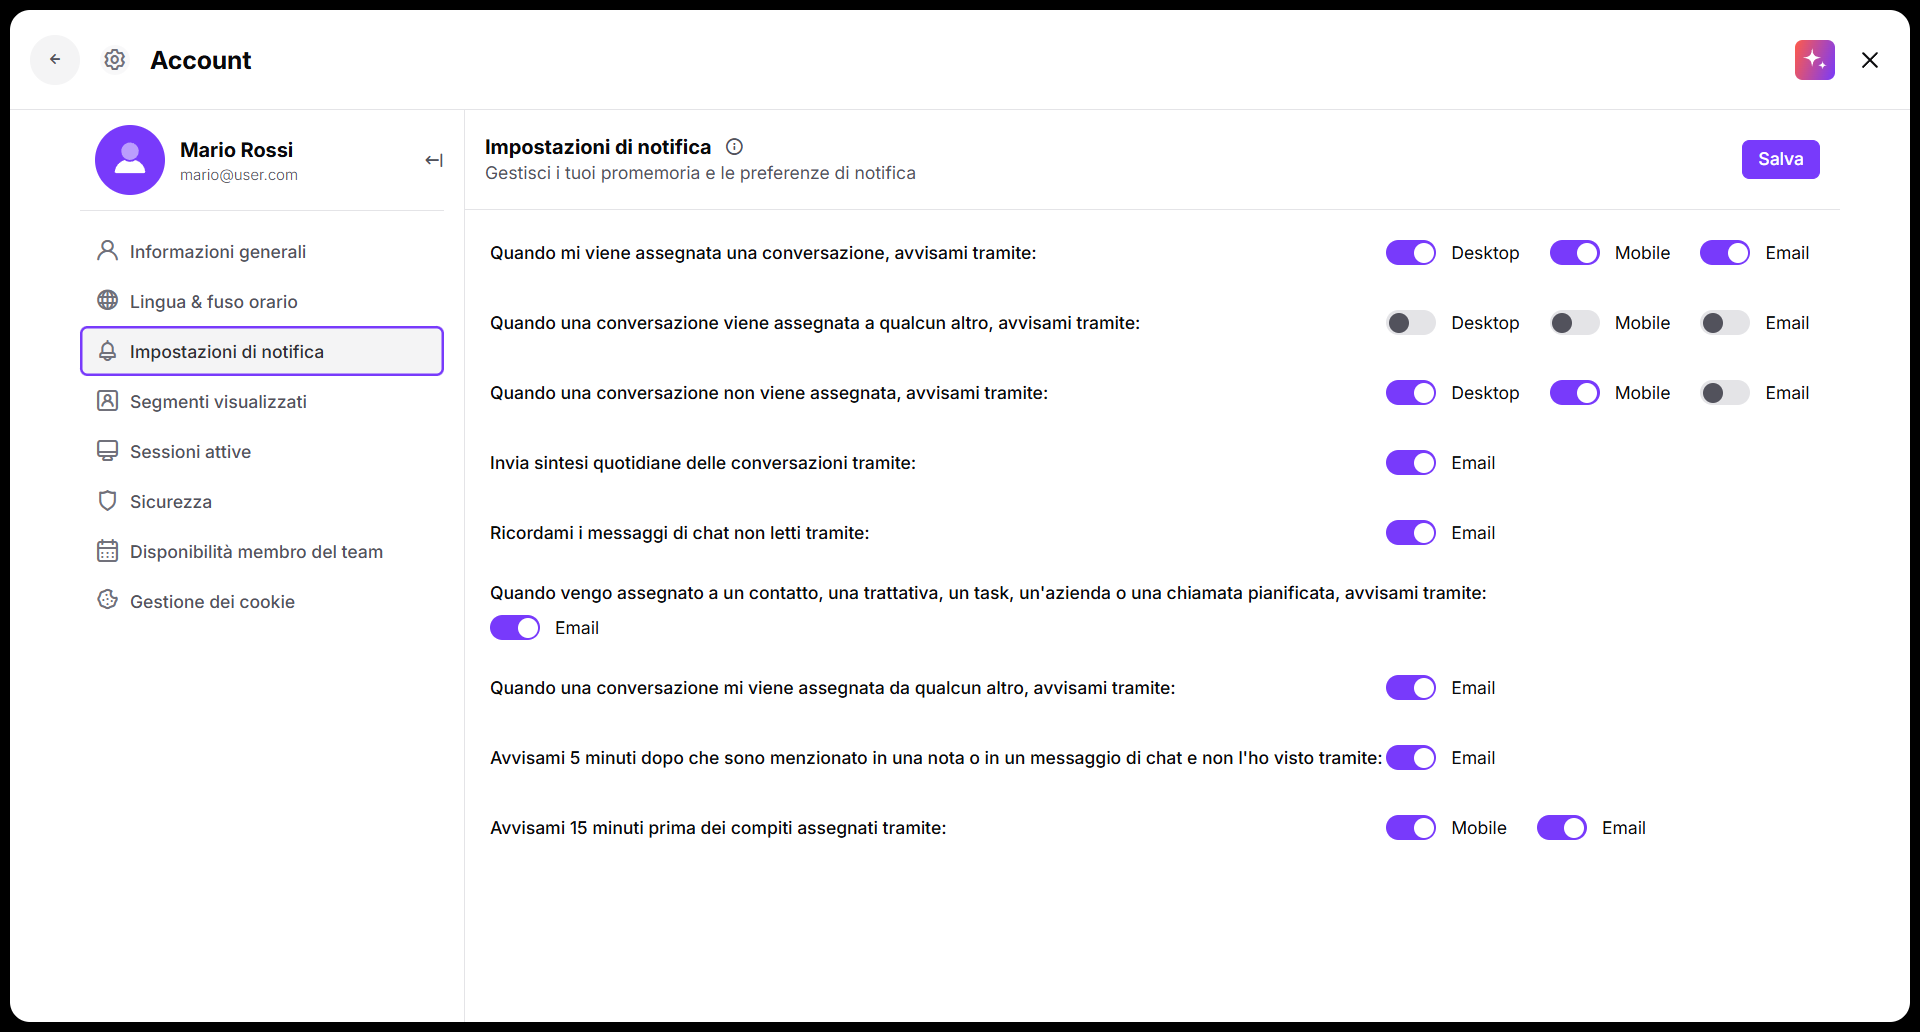Disable Mobile reminder 15 minutes before tasks
The width and height of the screenshot is (1920, 1032).
click(x=1411, y=828)
